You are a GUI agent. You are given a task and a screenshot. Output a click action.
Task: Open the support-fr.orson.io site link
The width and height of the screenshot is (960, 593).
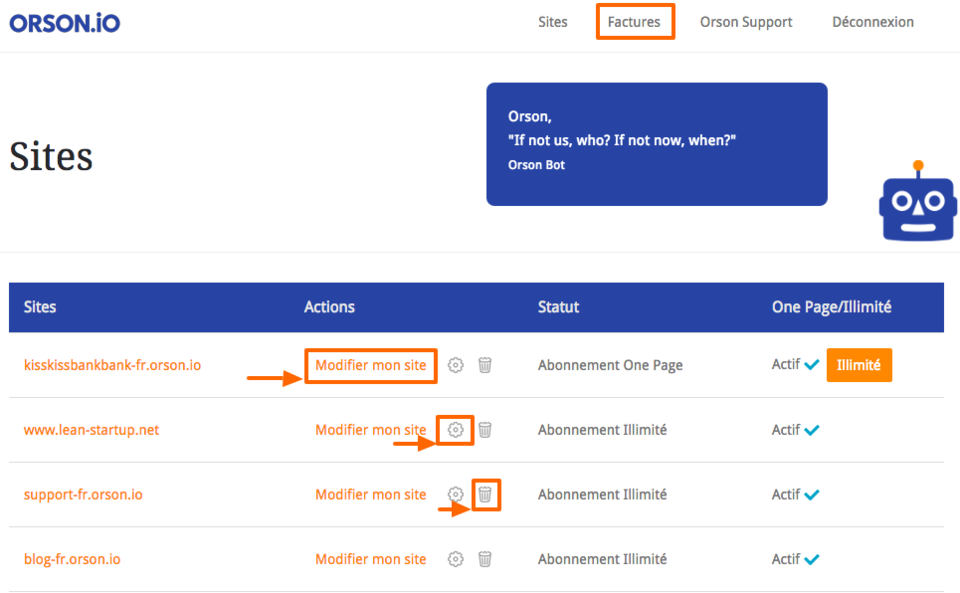pos(83,494)
